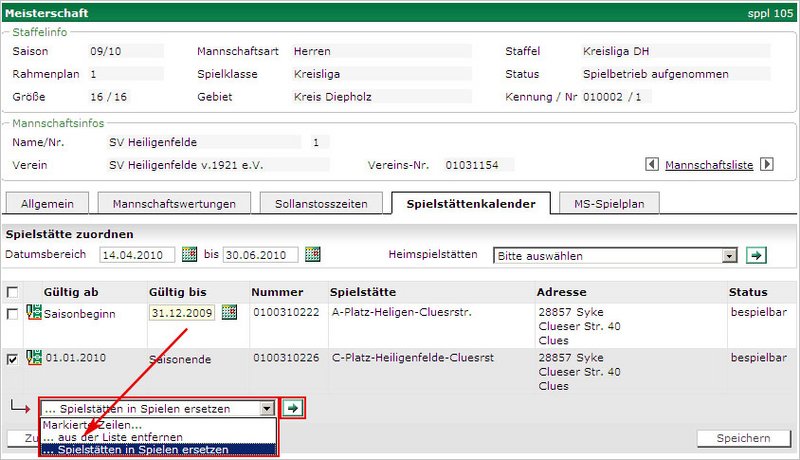This screenshot has width=800, height=460.
Task: Open calendar picker for end date 30.06.2010
Action: (x=313, y=255)
